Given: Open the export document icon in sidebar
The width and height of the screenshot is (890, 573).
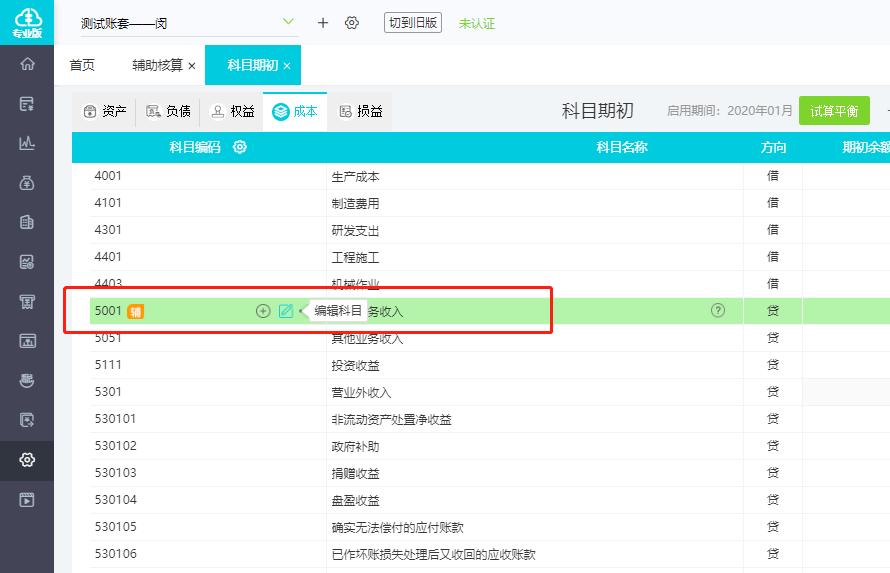Looking at the screenshot, I should 27,420.
